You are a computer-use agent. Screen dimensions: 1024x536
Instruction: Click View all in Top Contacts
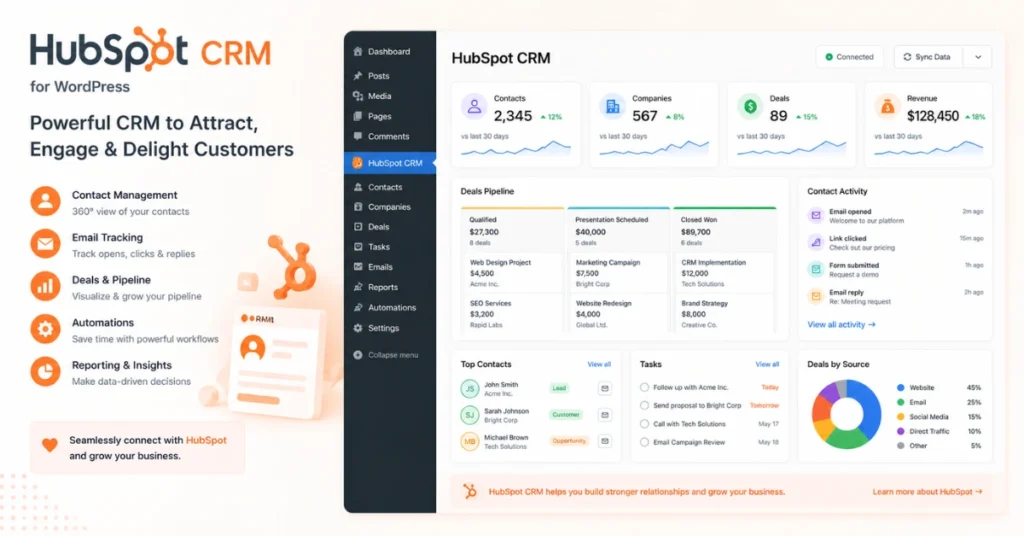pos(599,364)
